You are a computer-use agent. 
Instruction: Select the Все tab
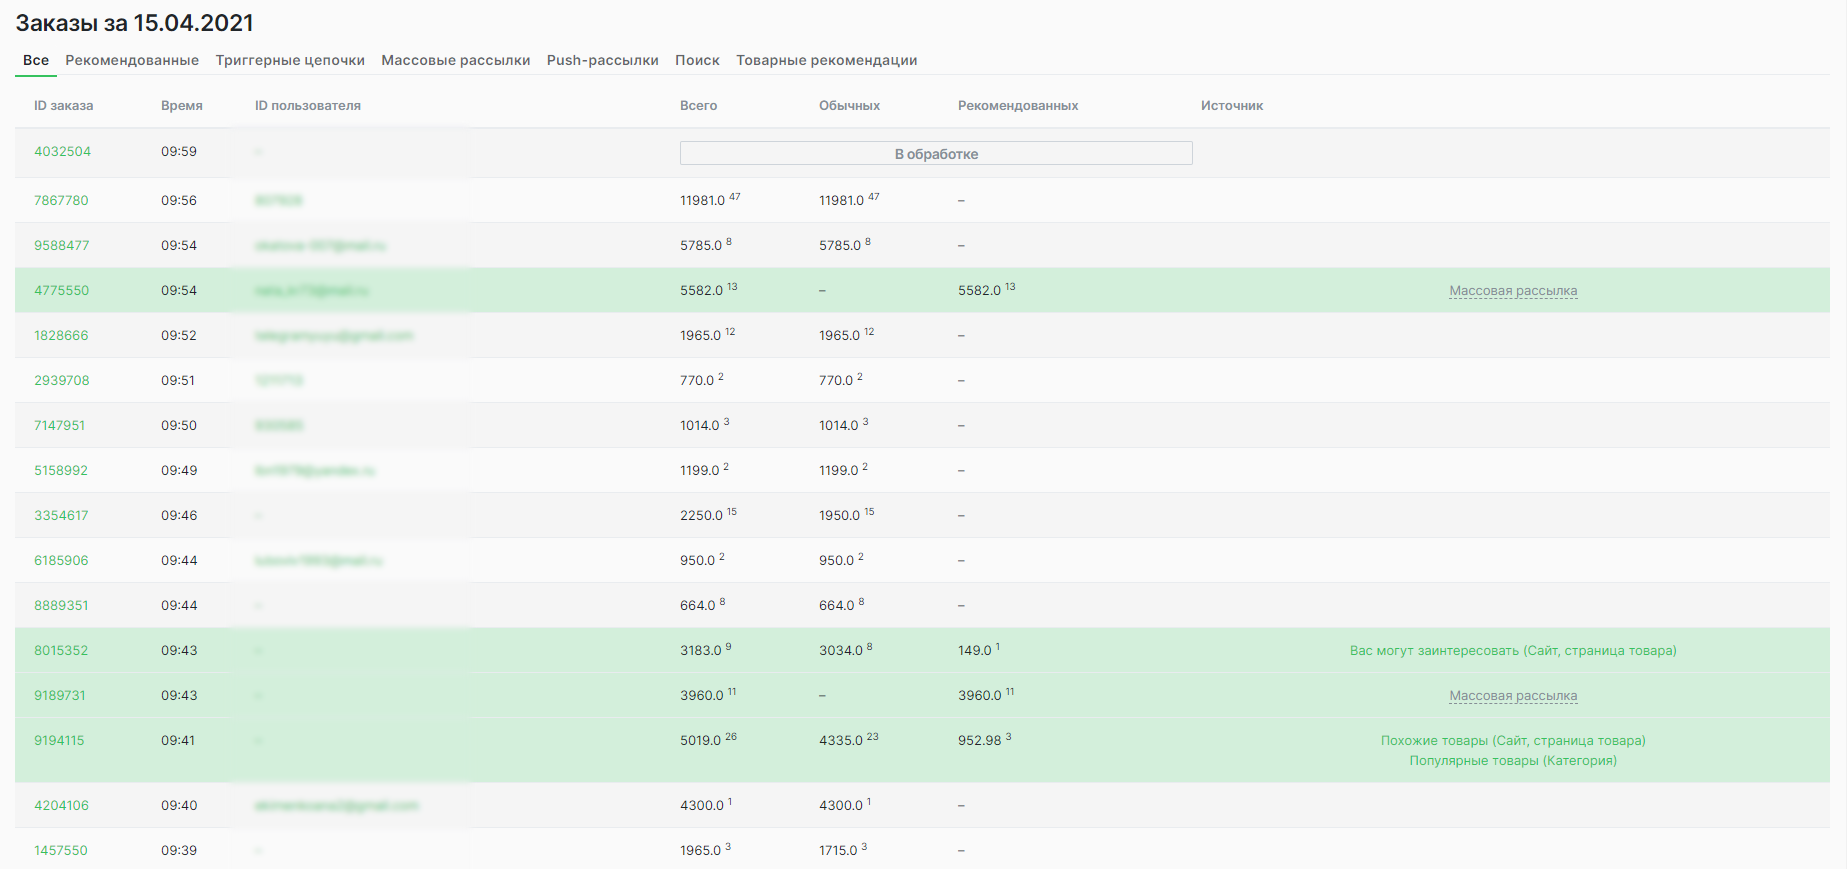[36, 60]
